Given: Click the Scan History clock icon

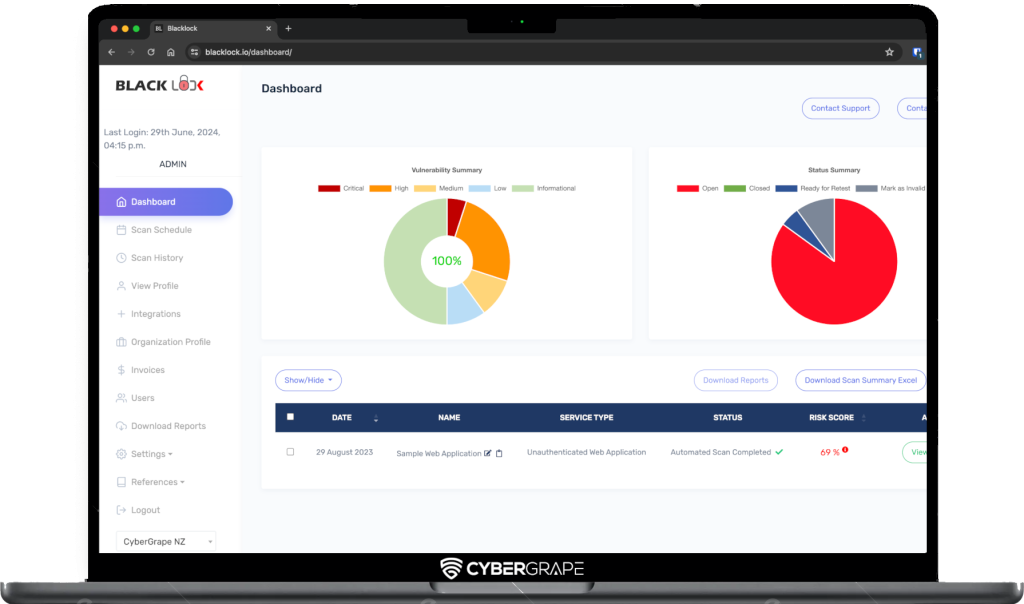Looking at the screenshot, I should (x=121, y=258).
